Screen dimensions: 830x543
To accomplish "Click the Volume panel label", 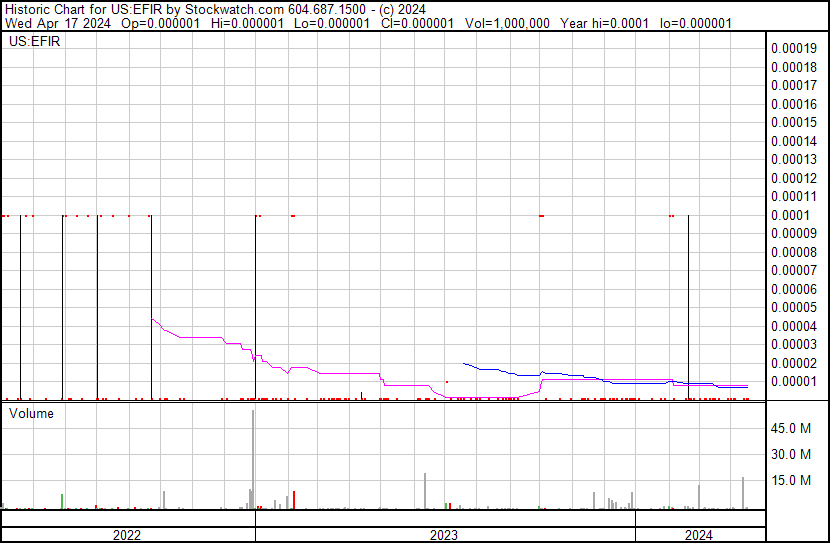I will coord(31,413).
